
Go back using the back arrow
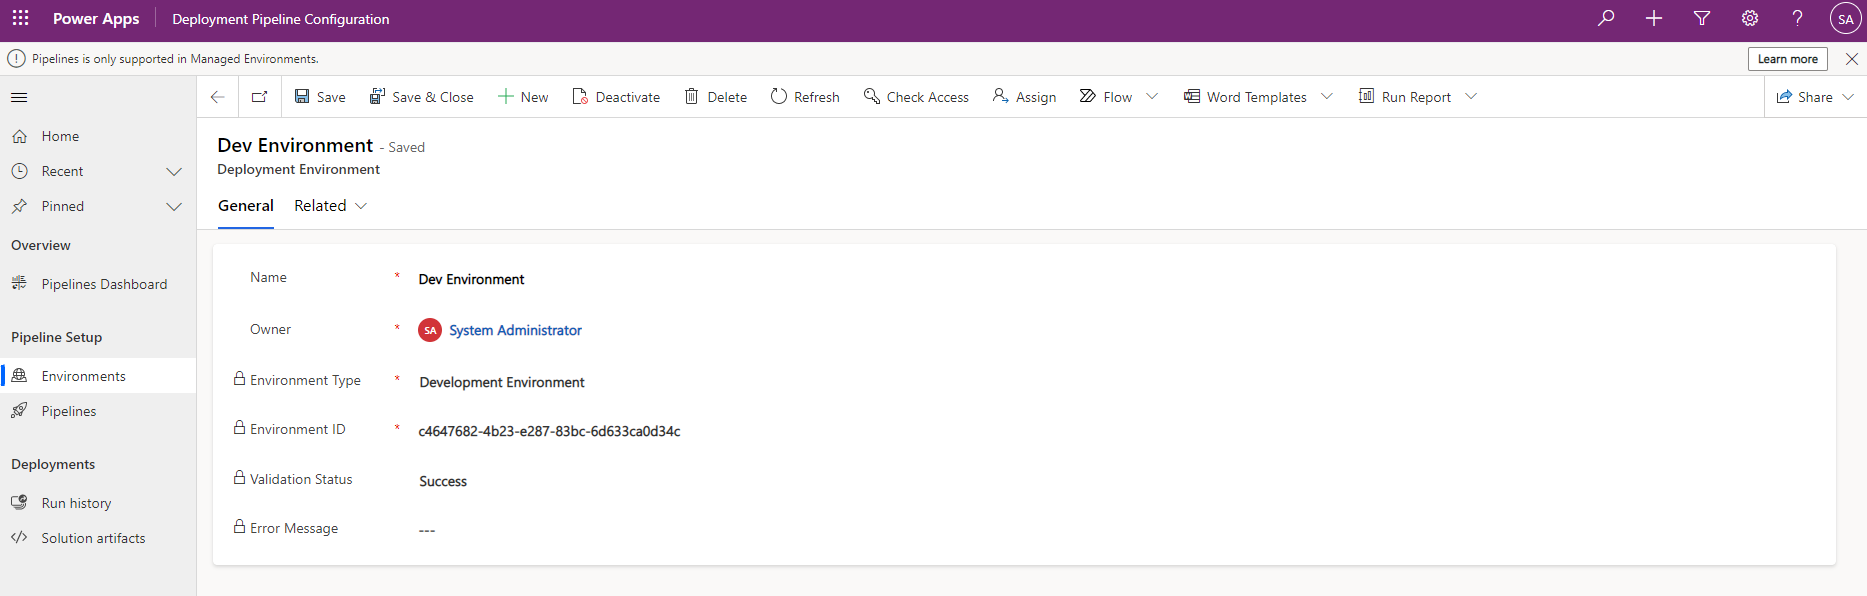point(217,97)
